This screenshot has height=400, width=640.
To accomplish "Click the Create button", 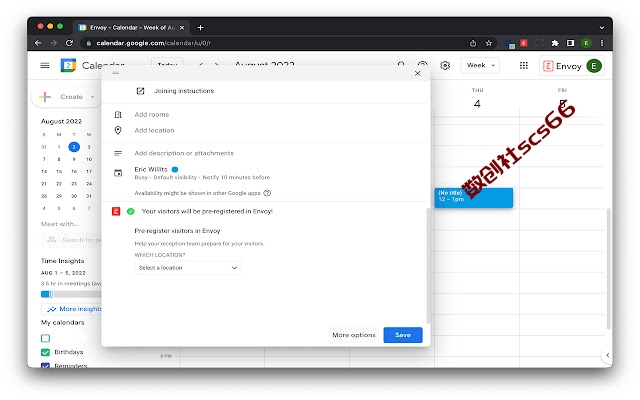I will click(x=65, y=97).
